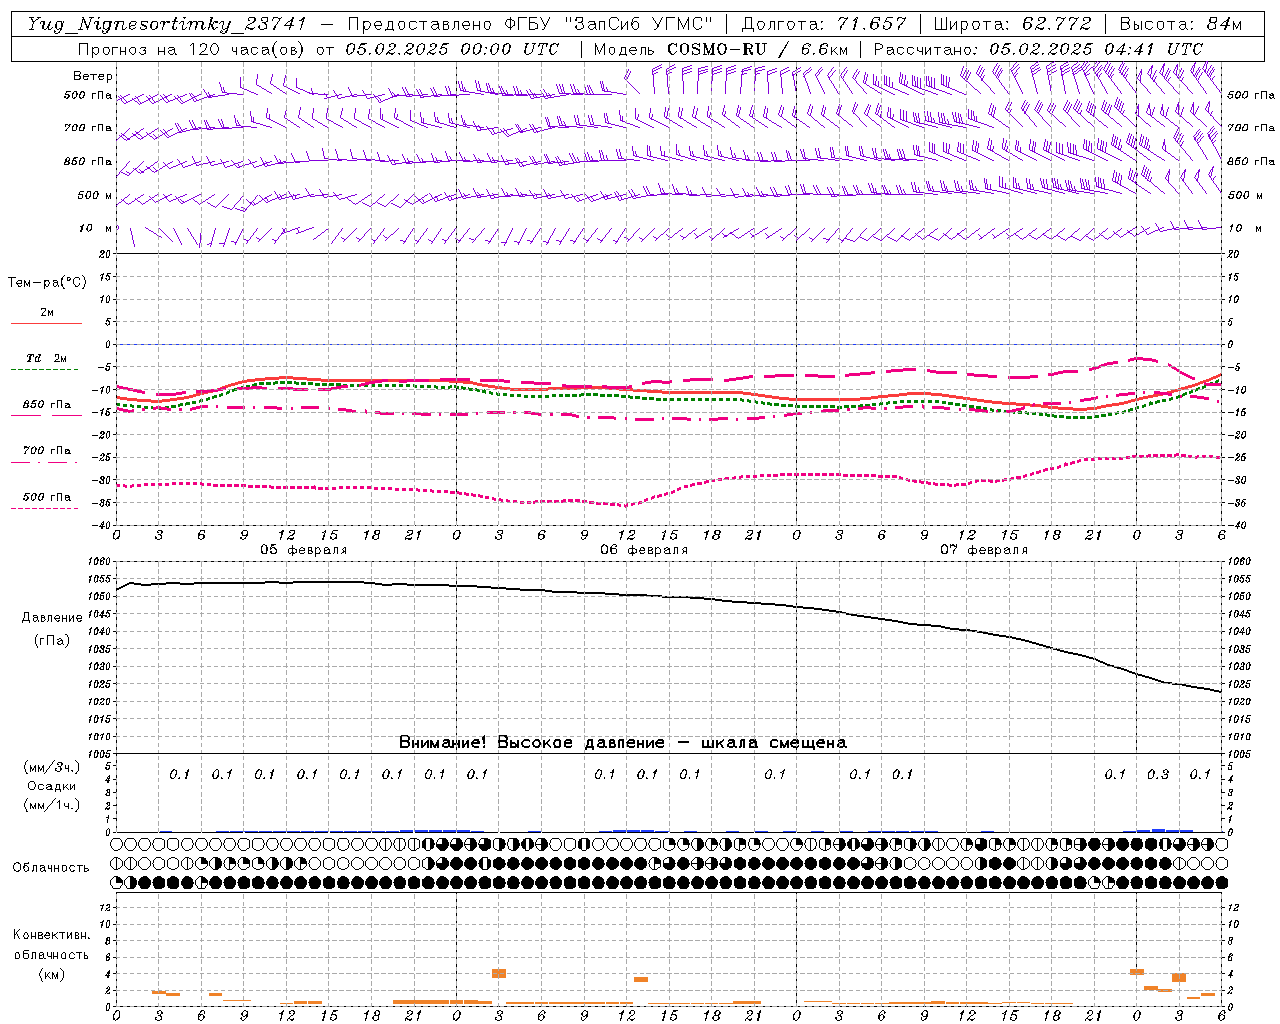Screen dimensions: 1280x1024
Task: Click the '(мм/1ч.)' precipitation unit label
Action: [52, 805]
